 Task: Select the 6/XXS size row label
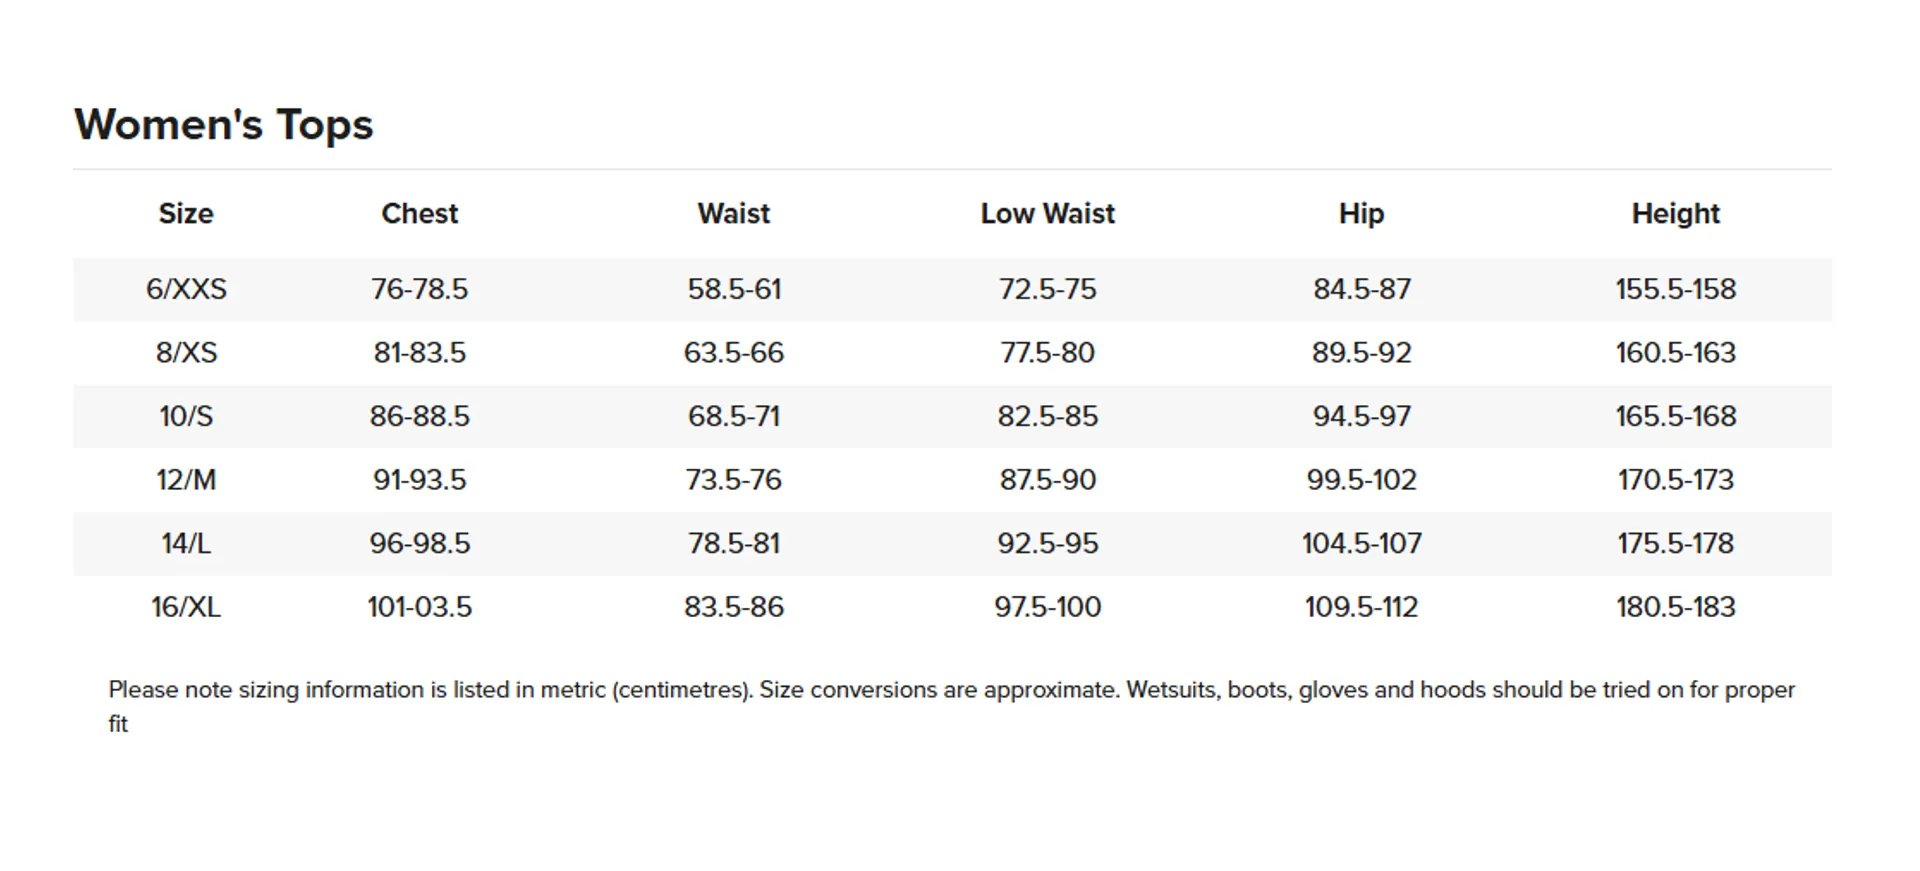click(x=186, y=289)
